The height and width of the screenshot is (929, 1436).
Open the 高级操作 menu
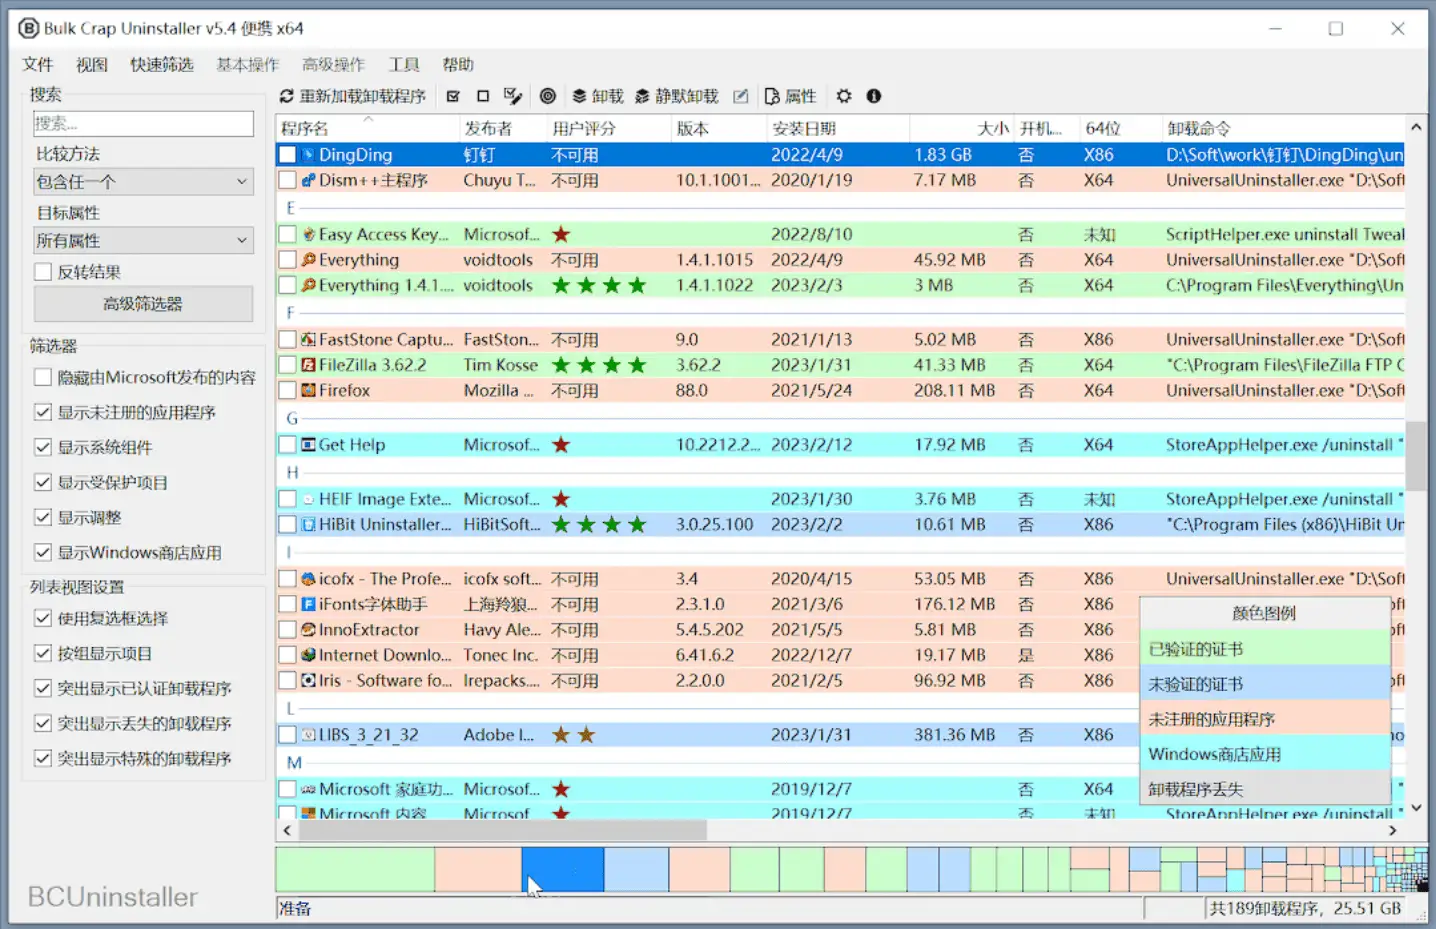pos(334,64)
